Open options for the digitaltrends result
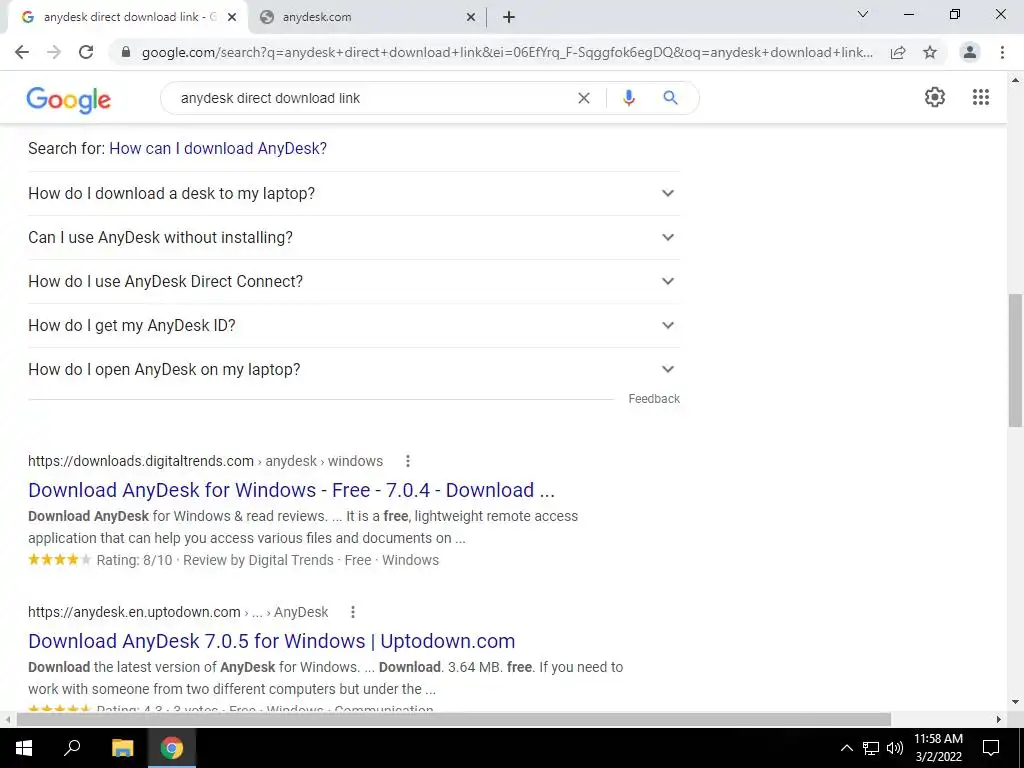Image resolution: width=1024 pixels, height=768 pixels. 408,461
